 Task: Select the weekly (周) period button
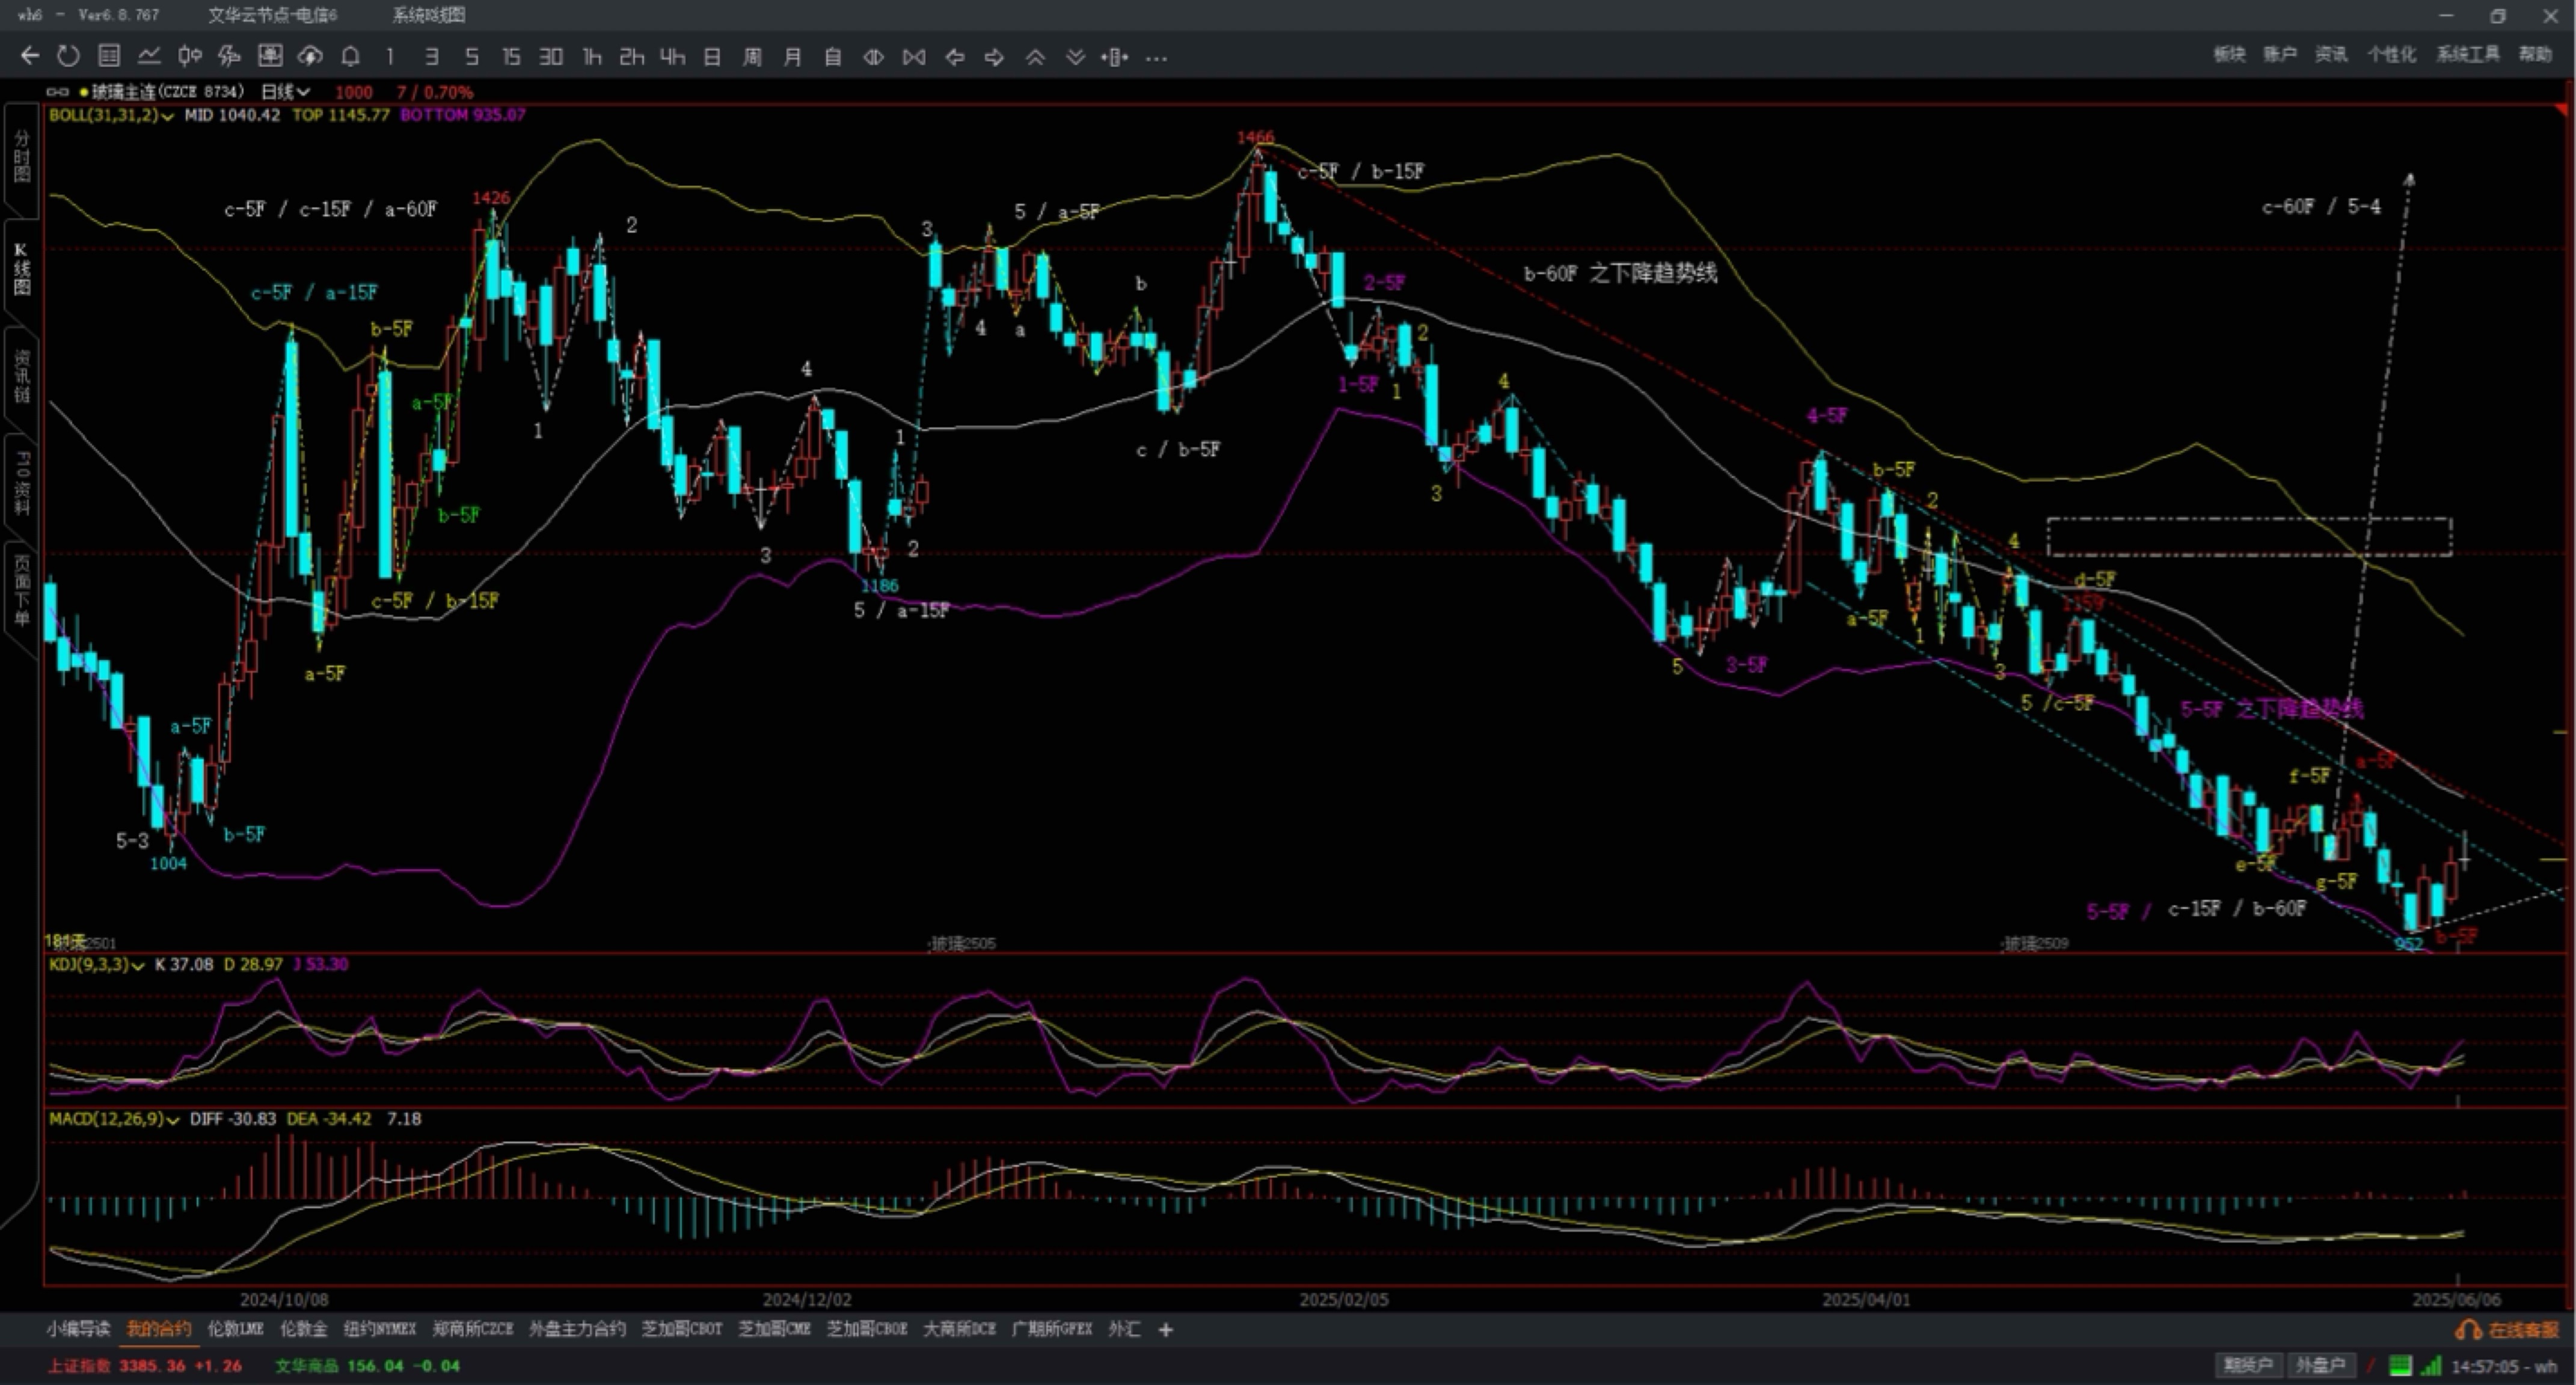pyautogui.click(x=752, y=57)
